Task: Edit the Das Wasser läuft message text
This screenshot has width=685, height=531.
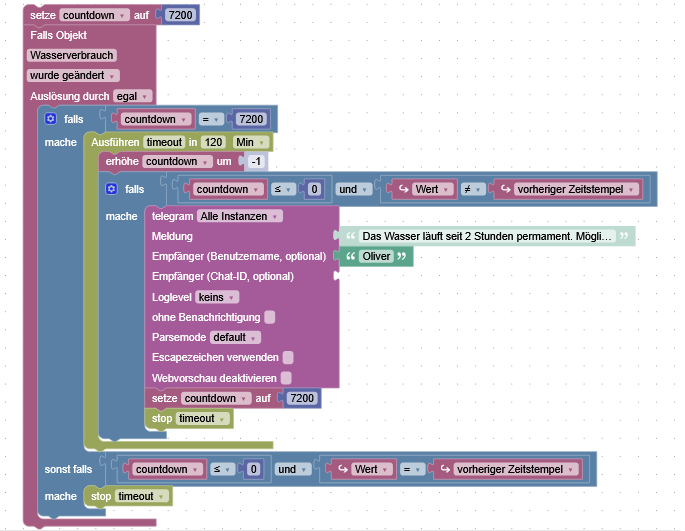Action: [487, 236]
